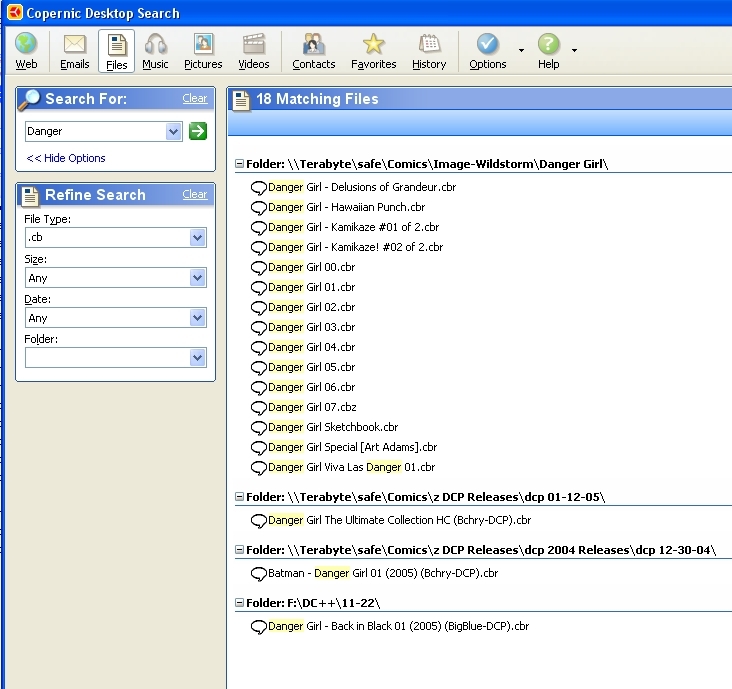Click comic icon beside Danger Girl Sketchbook.cbr
This screenshot has height=689, width=732.
click(x=259, y=428)
